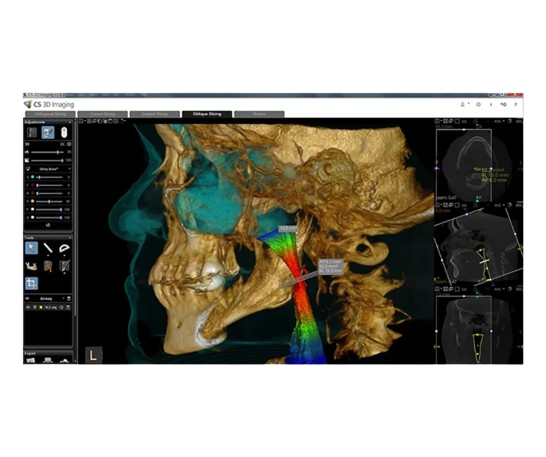Click the sagittal slice thumbnail view
The width and height of the screenshot is (546, 457).
(479, 247)
